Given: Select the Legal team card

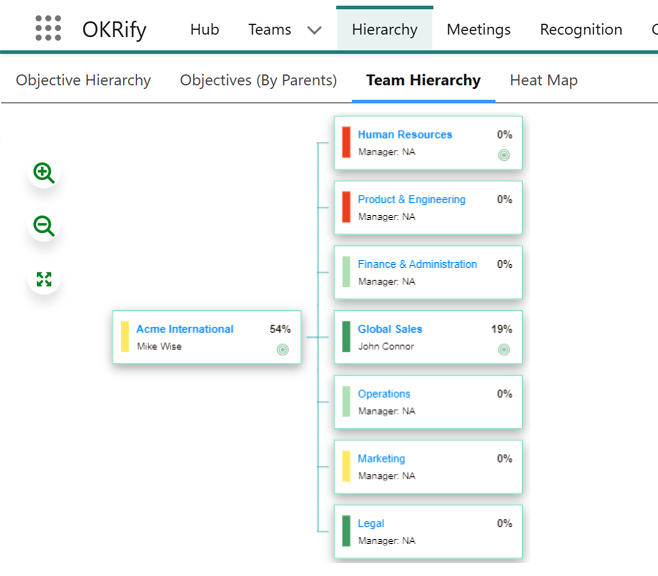Looking at the screenshot, I should click(x=427, y=532).
